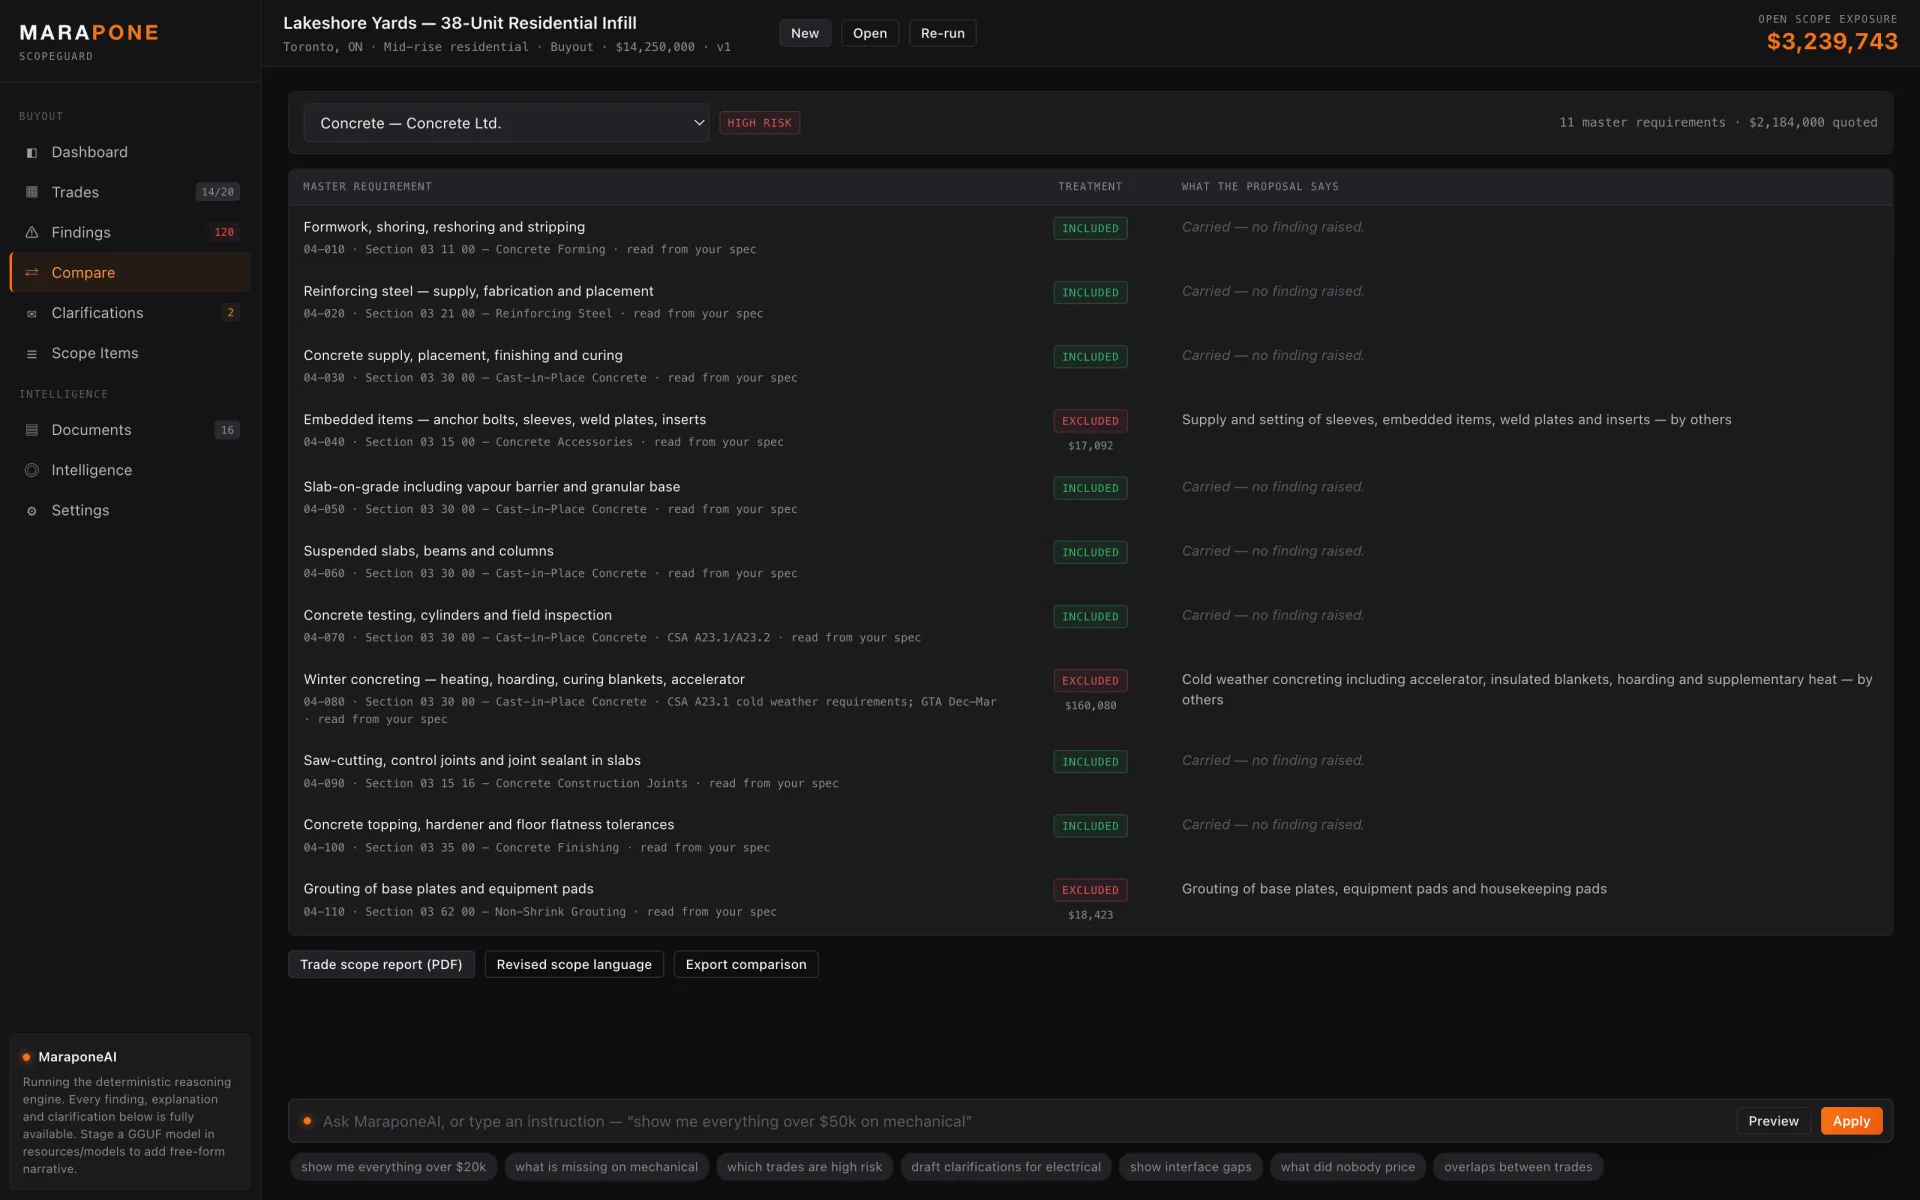Click the Intelligence circle icon
The image size is (1920, 1200).
(x=32, y=470)
